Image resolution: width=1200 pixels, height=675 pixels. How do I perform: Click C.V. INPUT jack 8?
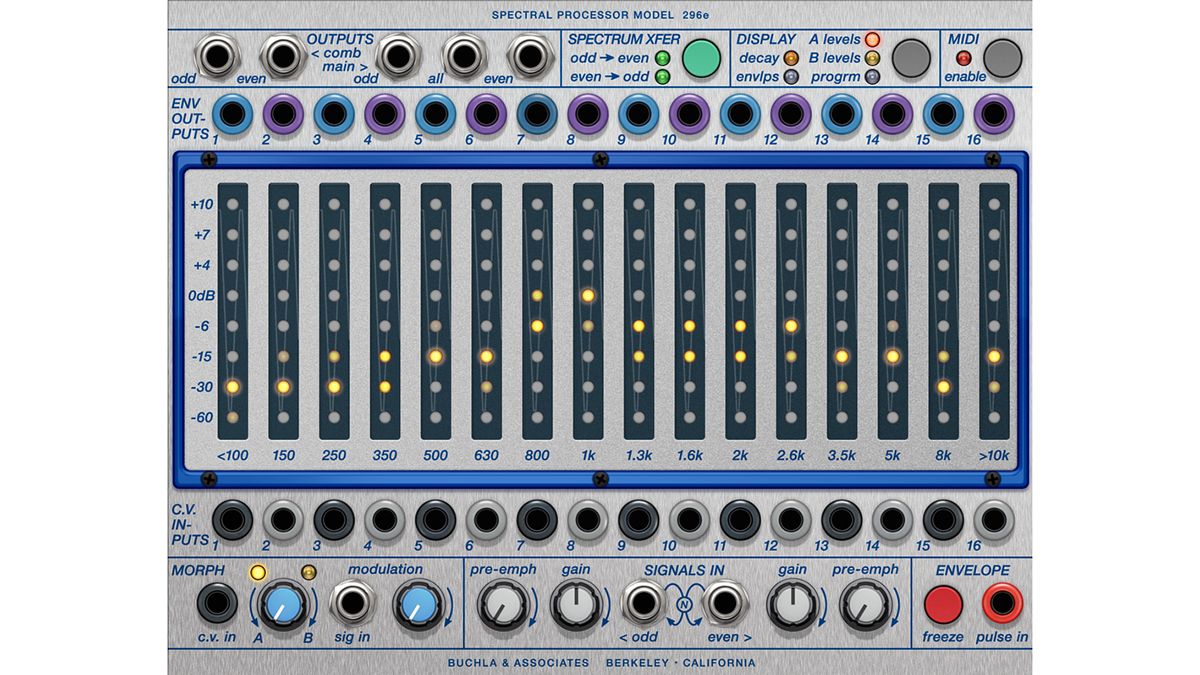(590, 521)
